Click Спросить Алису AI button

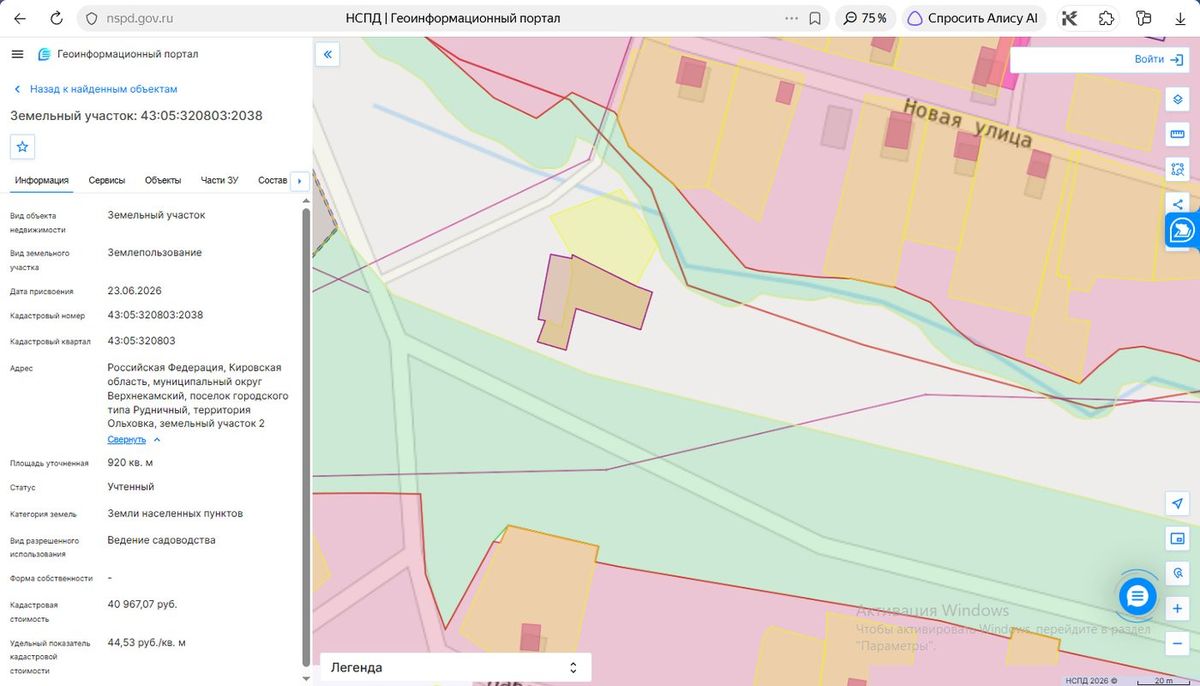click(974, 18)
